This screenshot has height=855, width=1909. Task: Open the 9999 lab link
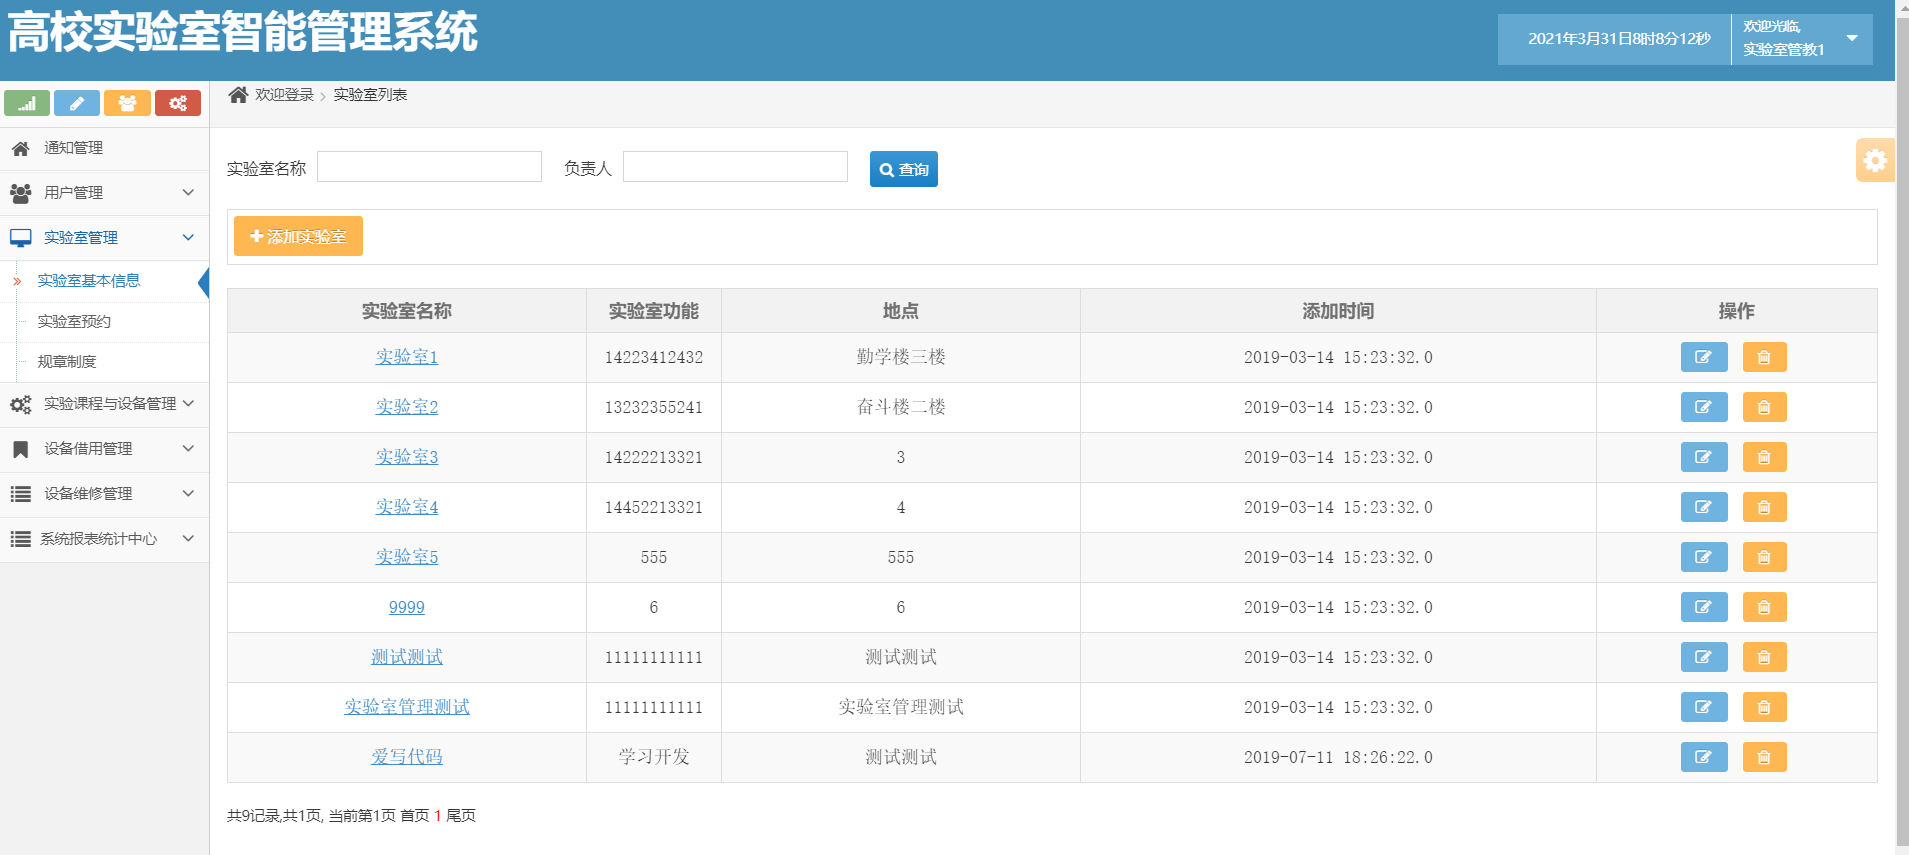click(407, 607)
